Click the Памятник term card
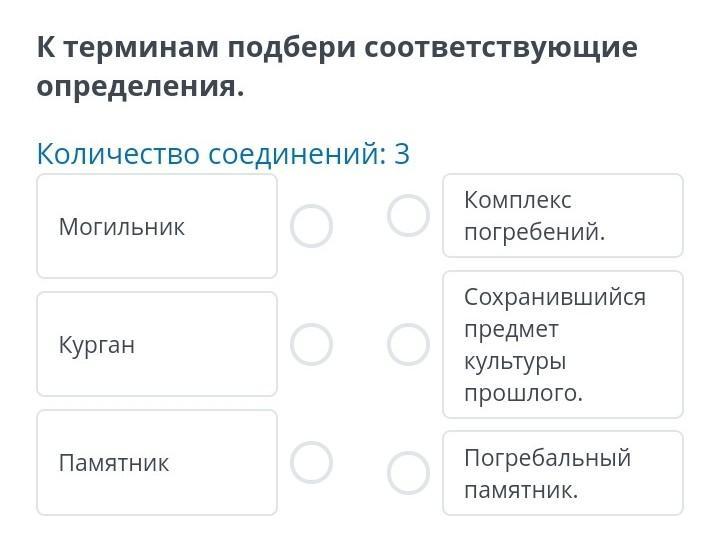720x556 pixels. coord(157,462)
